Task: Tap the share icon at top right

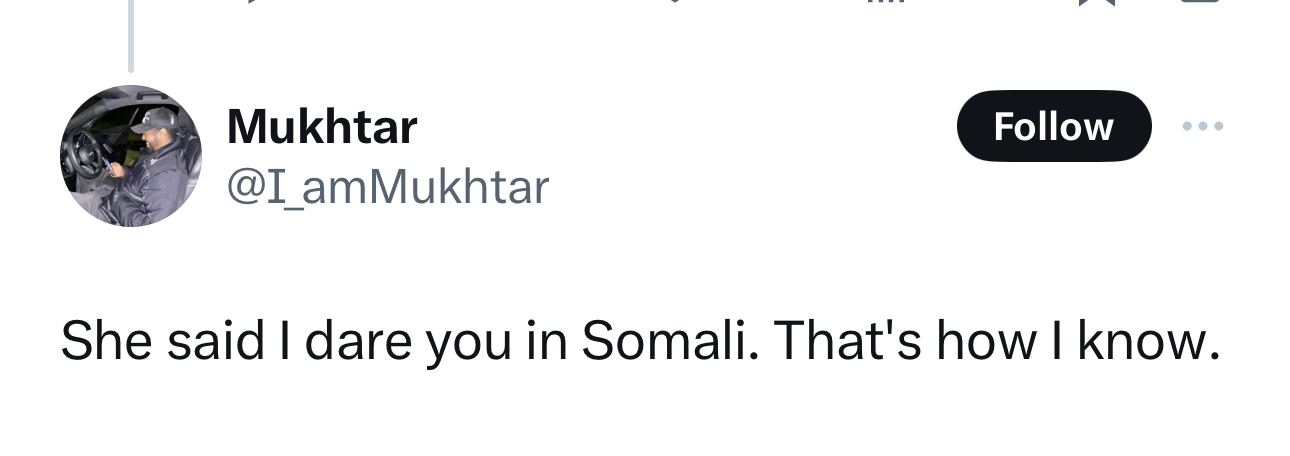Action: [x=1200, y=2]
